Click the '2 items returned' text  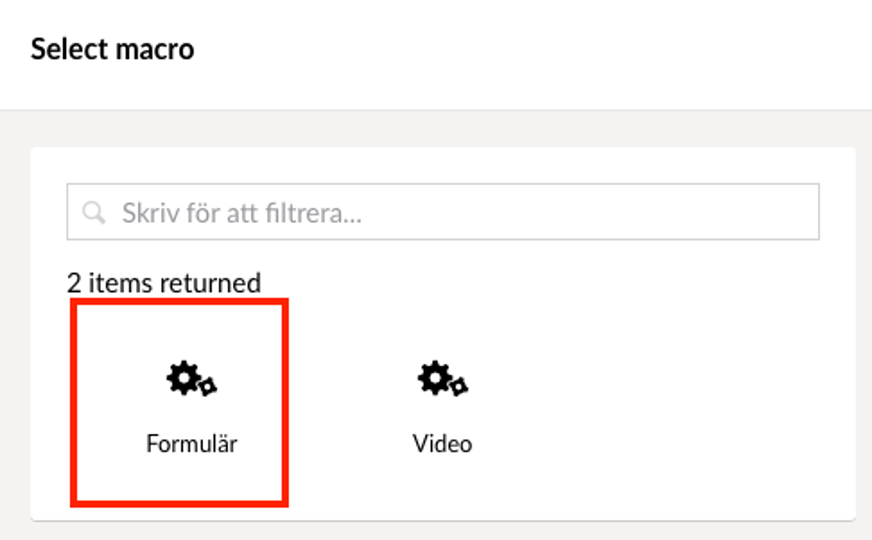coord(164,283)
